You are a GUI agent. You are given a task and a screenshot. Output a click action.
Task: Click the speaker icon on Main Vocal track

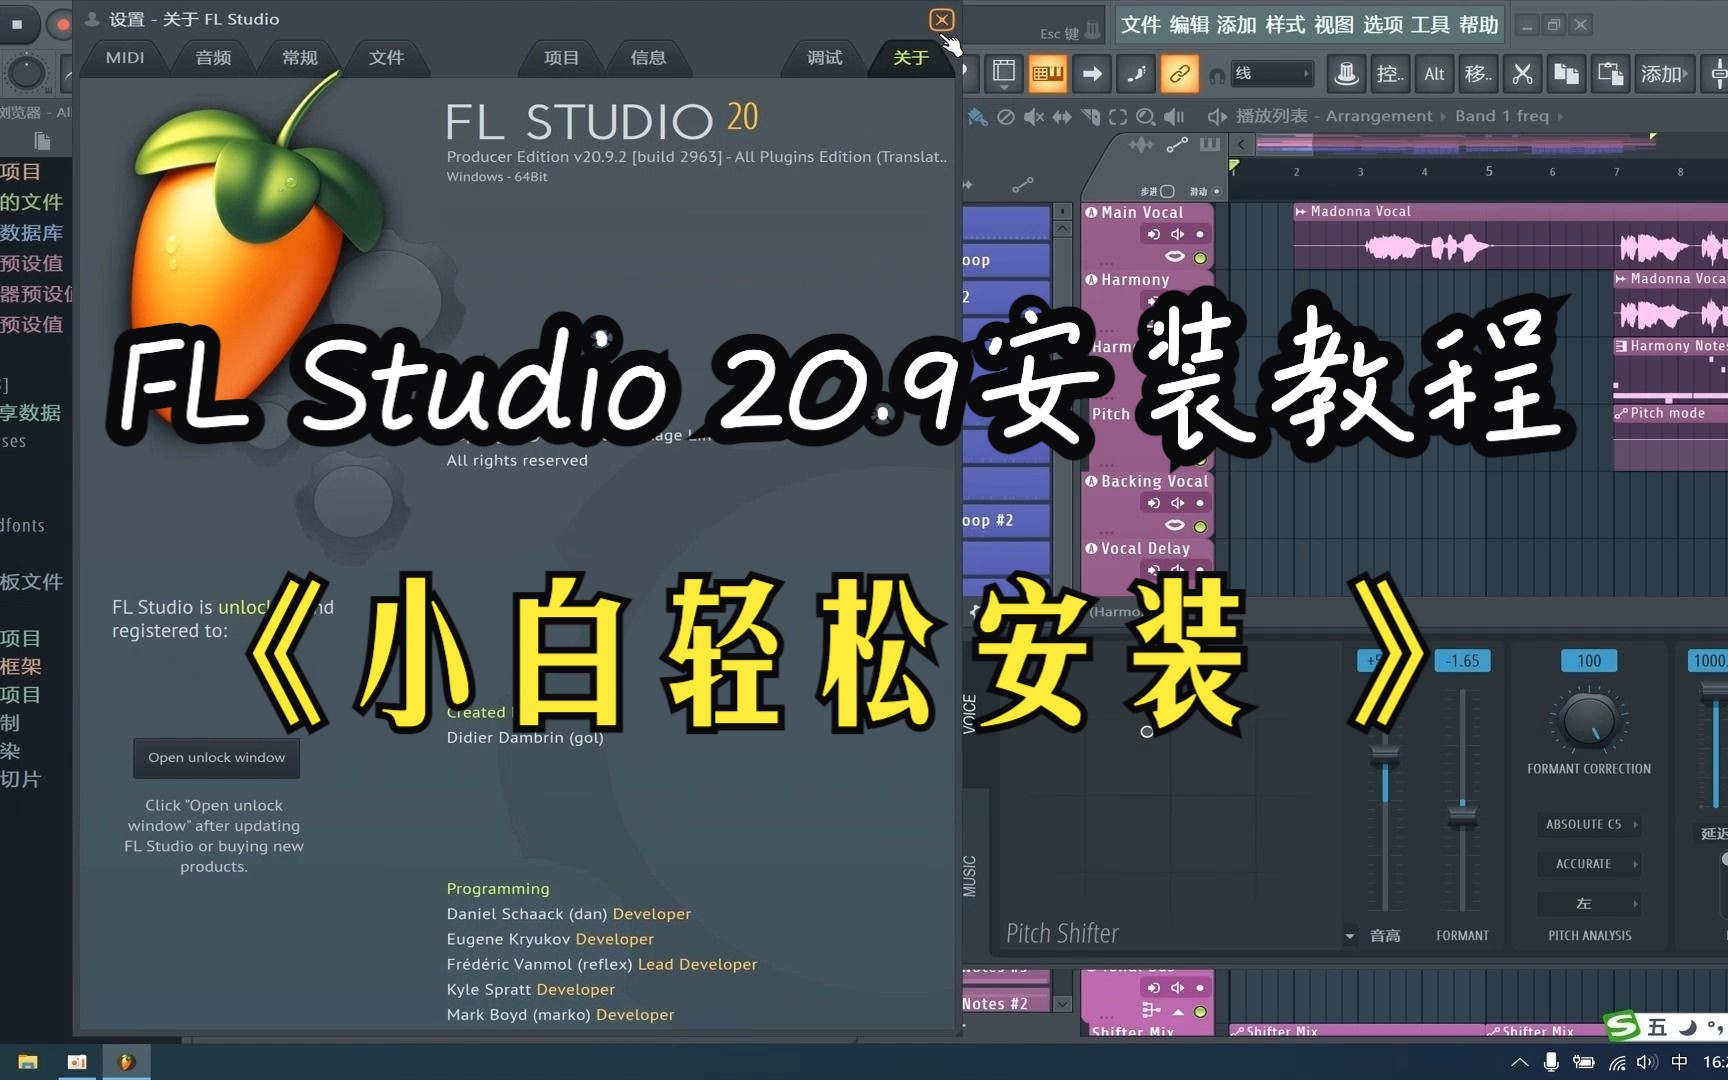pos(1178,235)
